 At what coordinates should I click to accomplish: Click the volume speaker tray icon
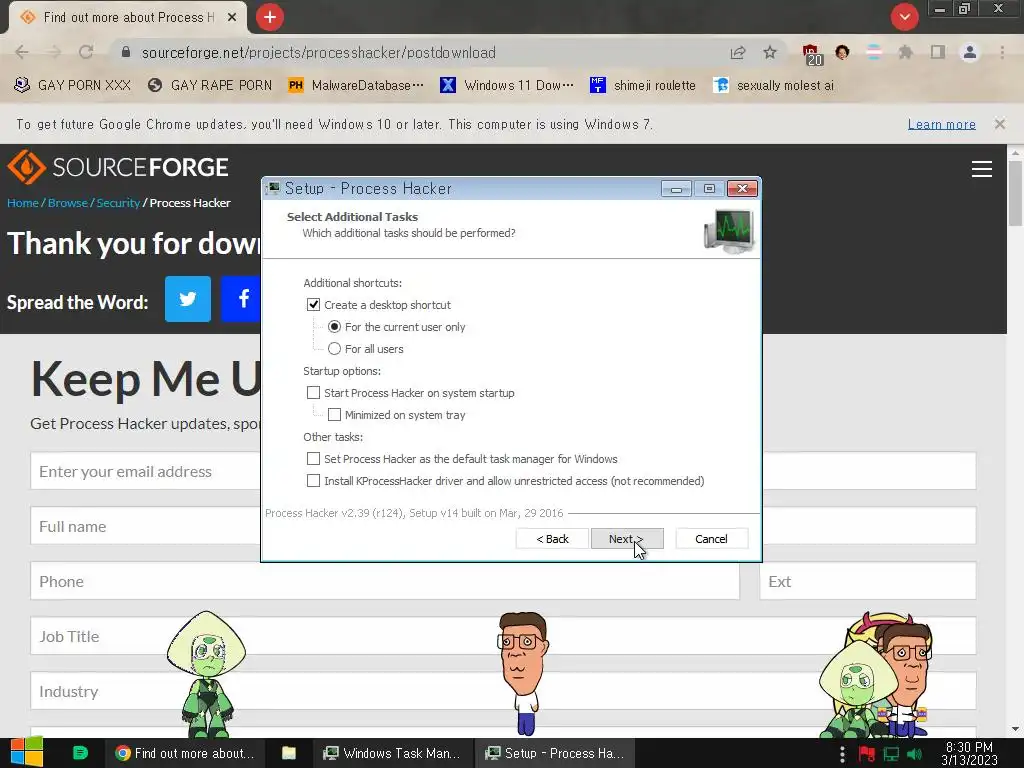(x=915, y=754)
